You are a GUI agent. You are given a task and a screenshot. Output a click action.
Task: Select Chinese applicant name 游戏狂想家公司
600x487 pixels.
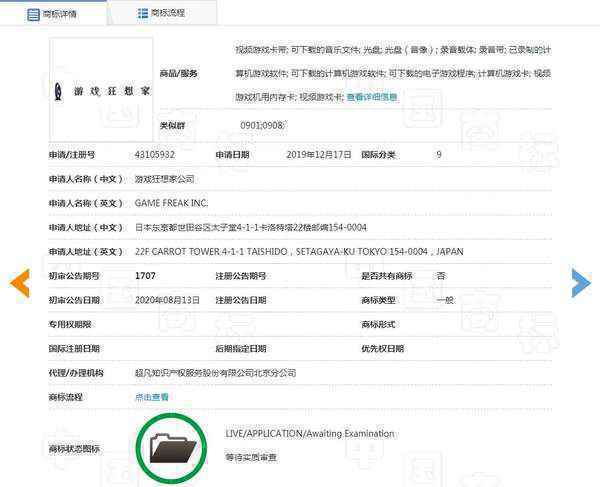[x=165, y=179]
